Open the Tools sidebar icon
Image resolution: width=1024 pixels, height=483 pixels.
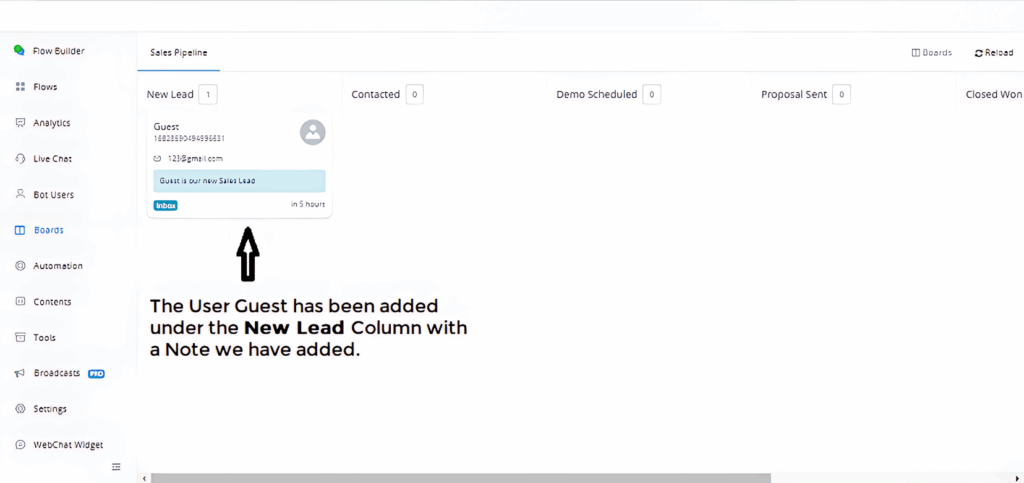point(20,338)
